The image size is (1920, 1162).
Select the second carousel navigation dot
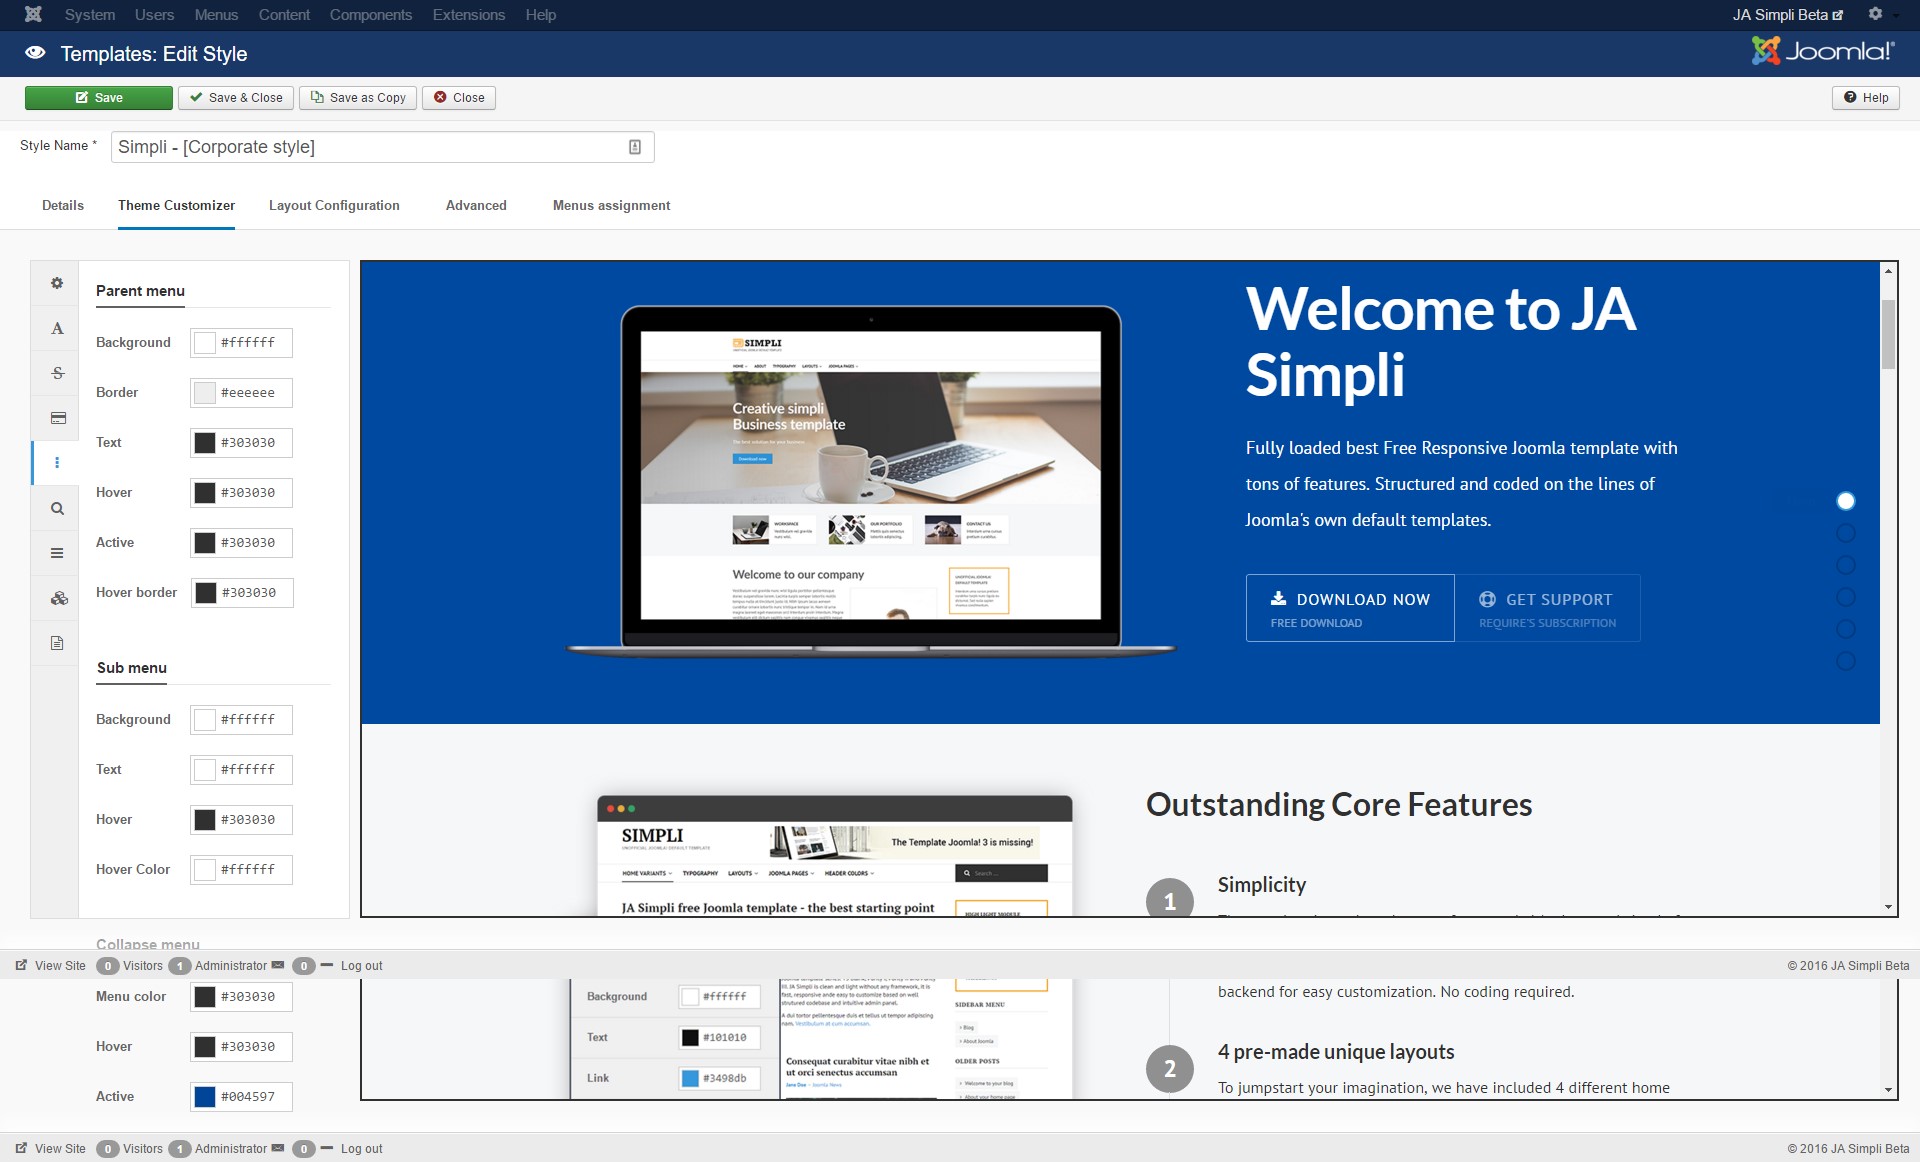(x=1844, y=533)
